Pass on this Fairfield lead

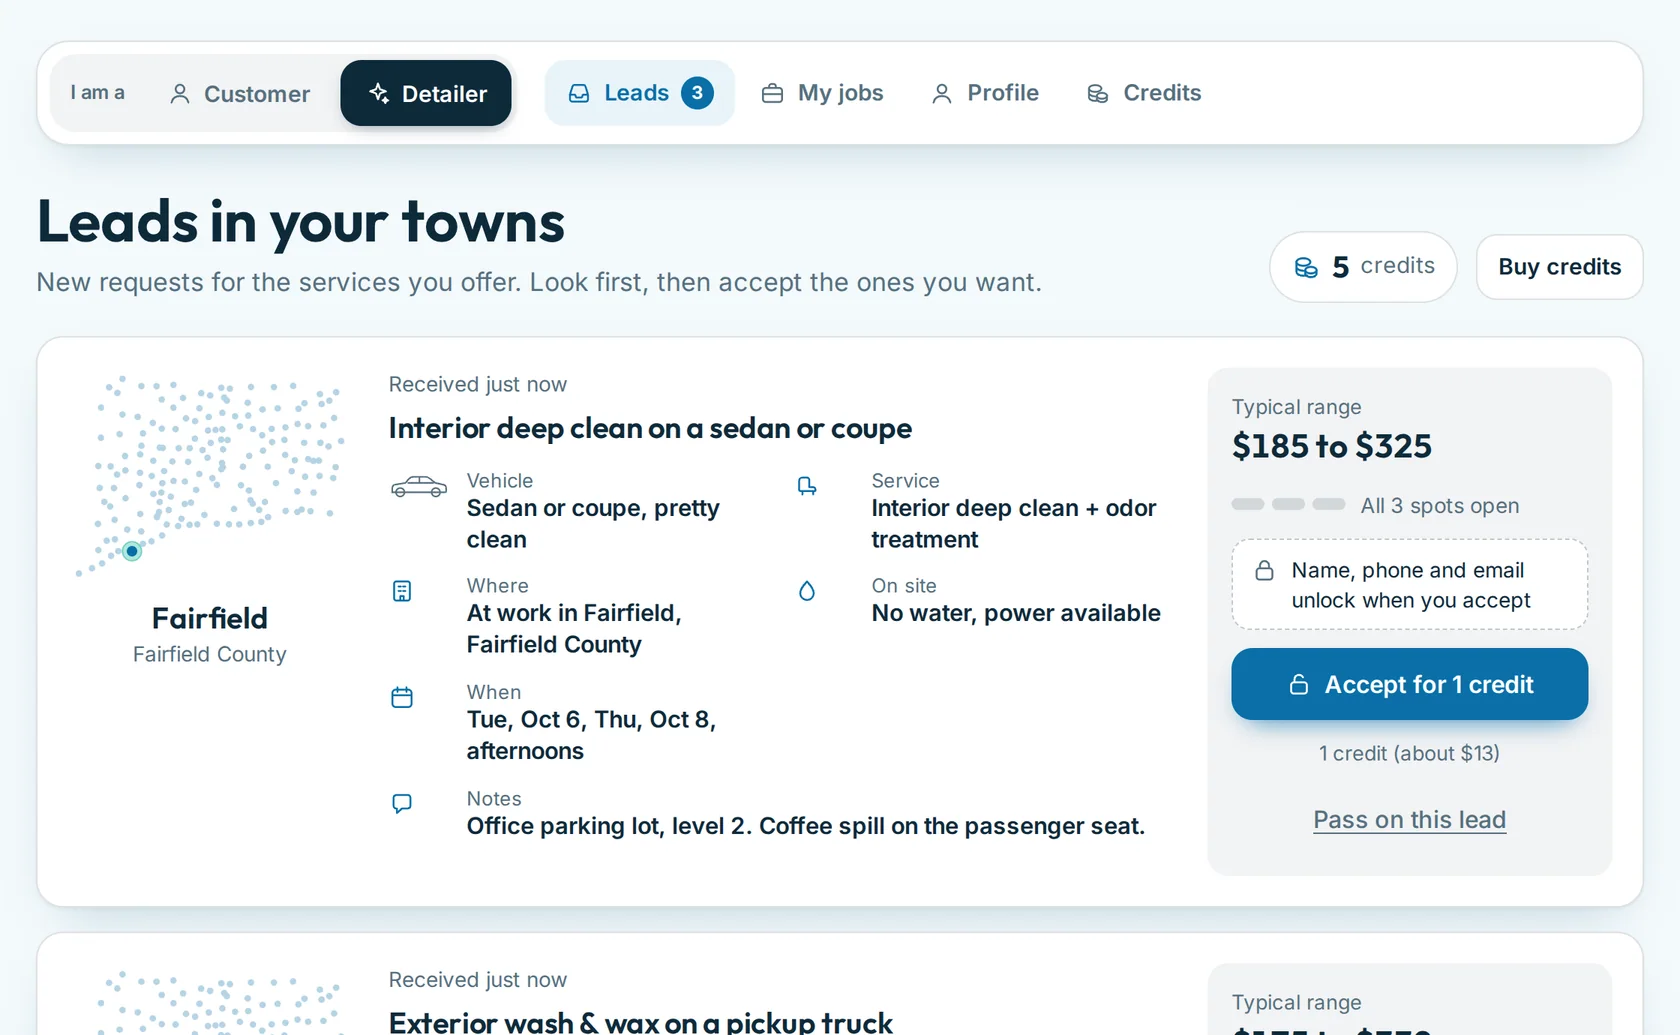pos(1409,820)
